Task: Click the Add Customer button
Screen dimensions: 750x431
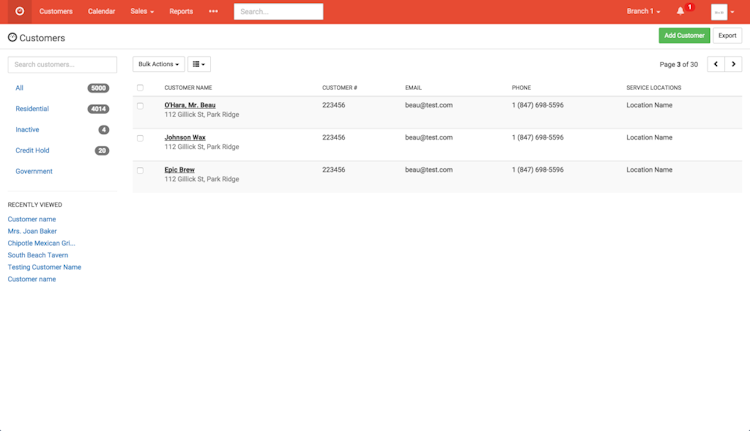Action: 684,35
